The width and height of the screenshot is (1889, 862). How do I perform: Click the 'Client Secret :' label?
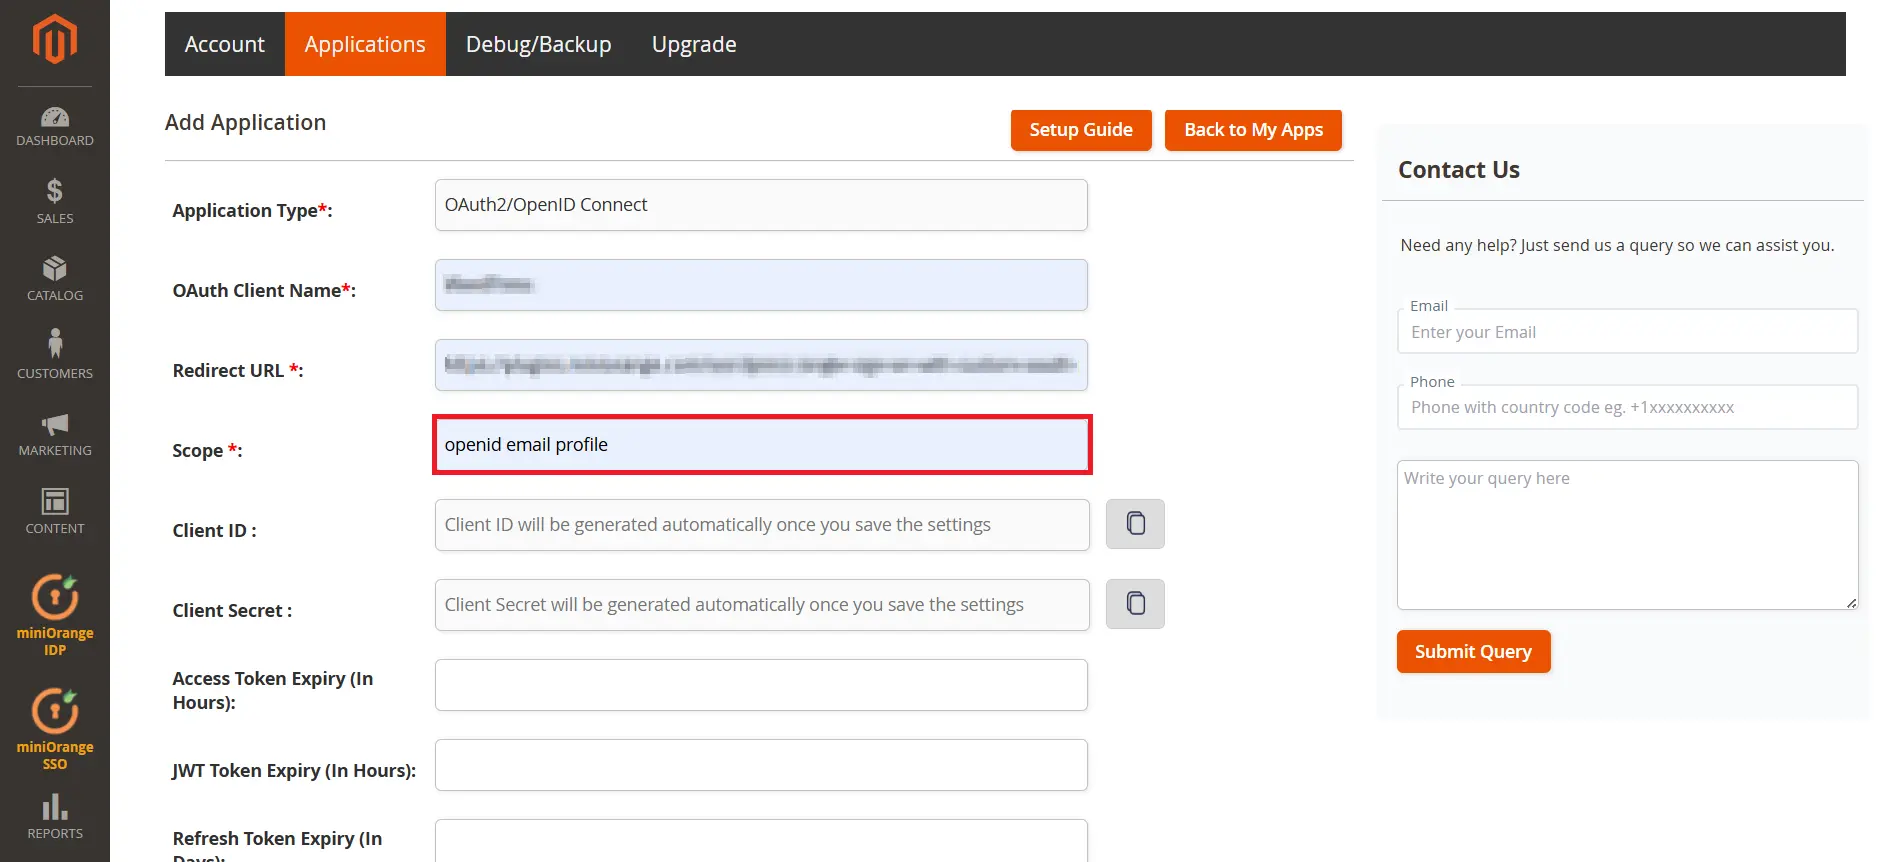pos(232,610)
